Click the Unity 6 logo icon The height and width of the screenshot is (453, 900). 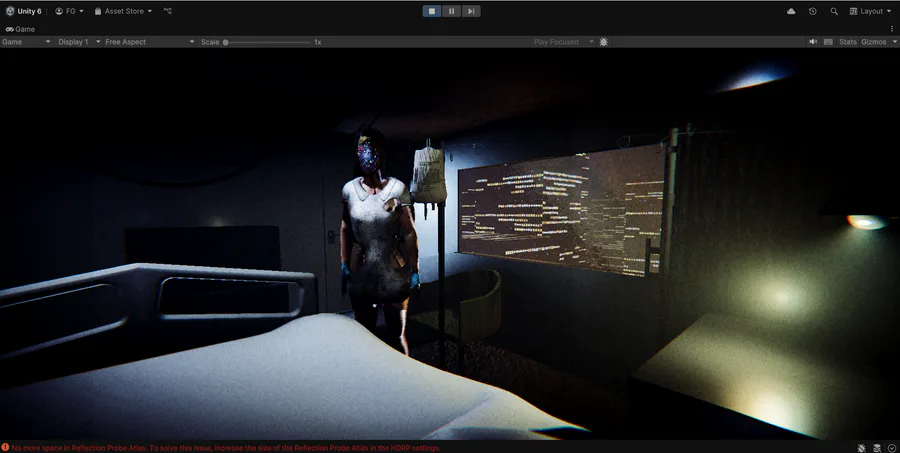(x=10, y=11)
